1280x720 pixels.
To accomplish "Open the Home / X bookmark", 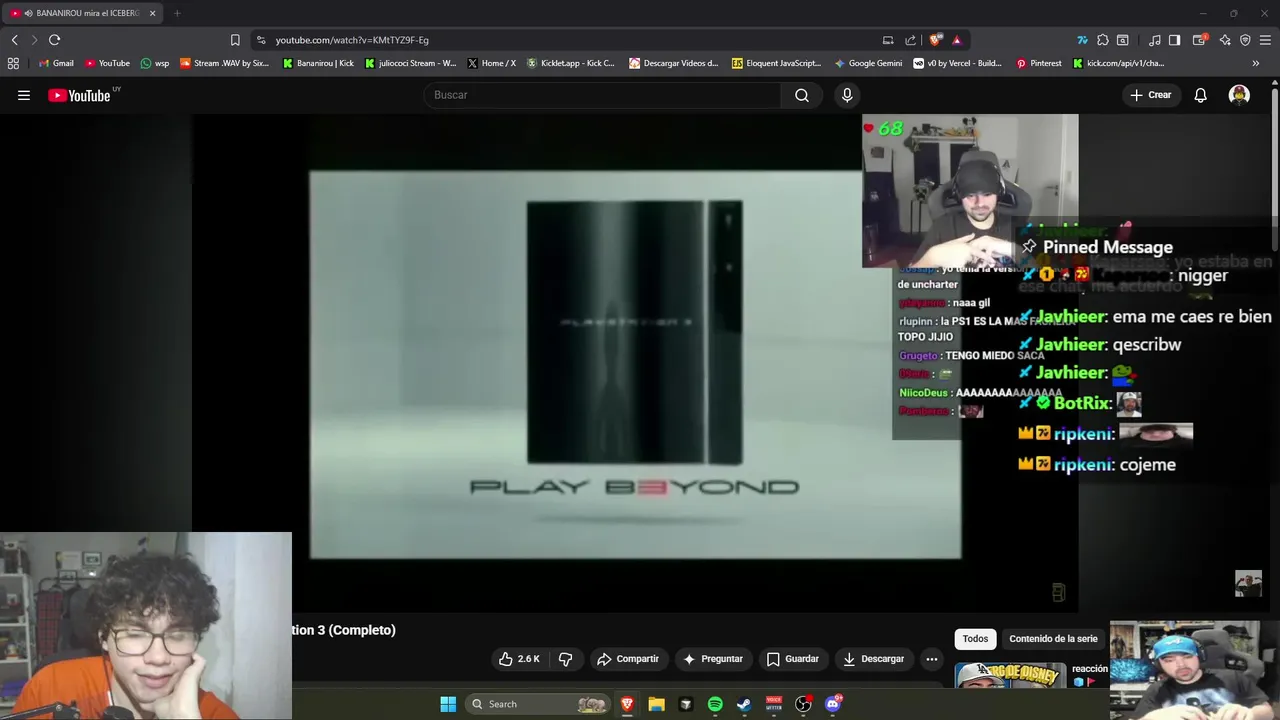I will click(491, 63).
